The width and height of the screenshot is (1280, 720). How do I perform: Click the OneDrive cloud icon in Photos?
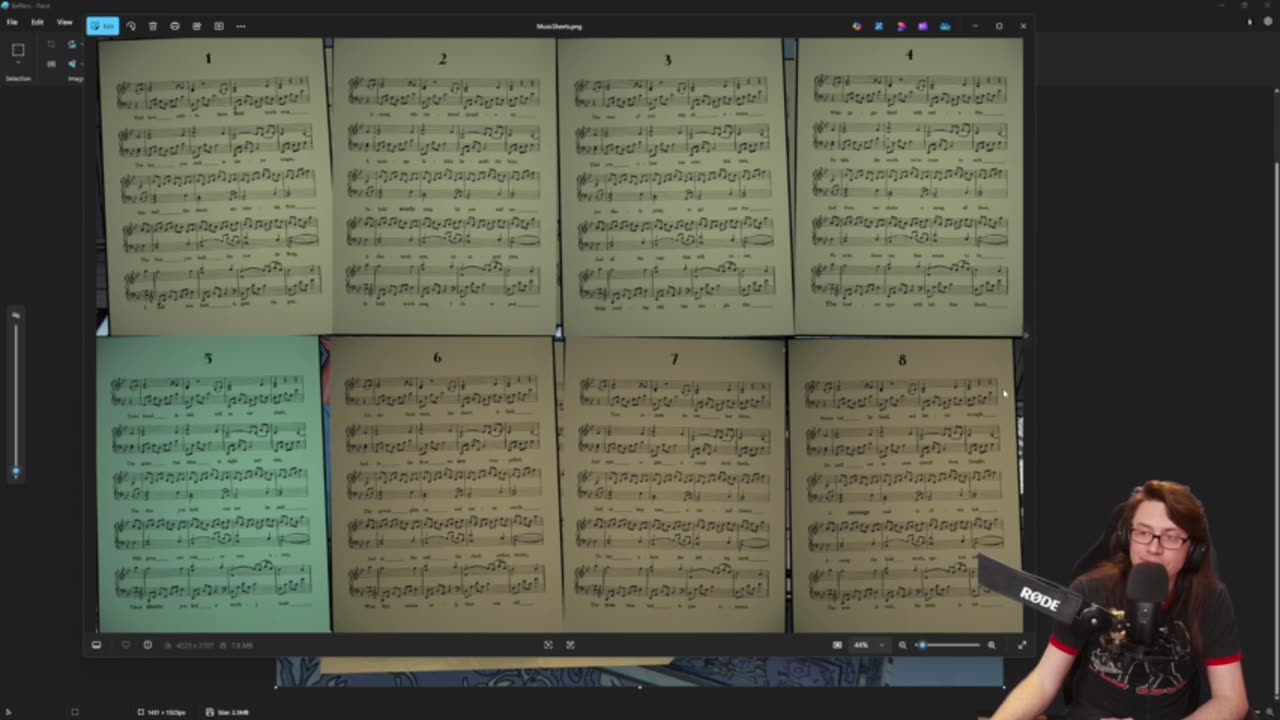click(945, 26)
